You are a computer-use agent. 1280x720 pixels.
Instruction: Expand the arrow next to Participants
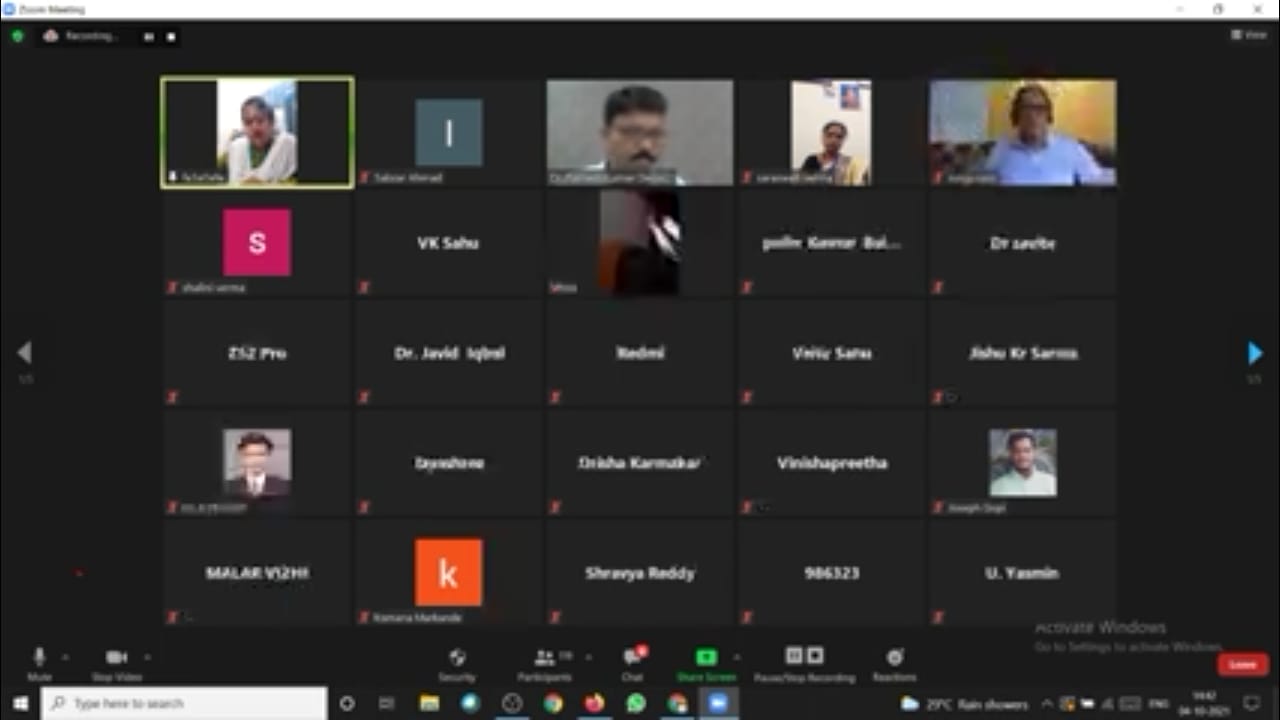588,657
